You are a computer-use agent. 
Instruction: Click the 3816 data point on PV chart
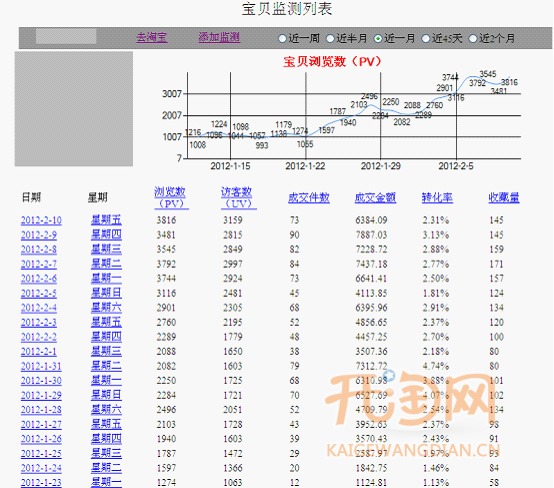(x=509, y=82)
